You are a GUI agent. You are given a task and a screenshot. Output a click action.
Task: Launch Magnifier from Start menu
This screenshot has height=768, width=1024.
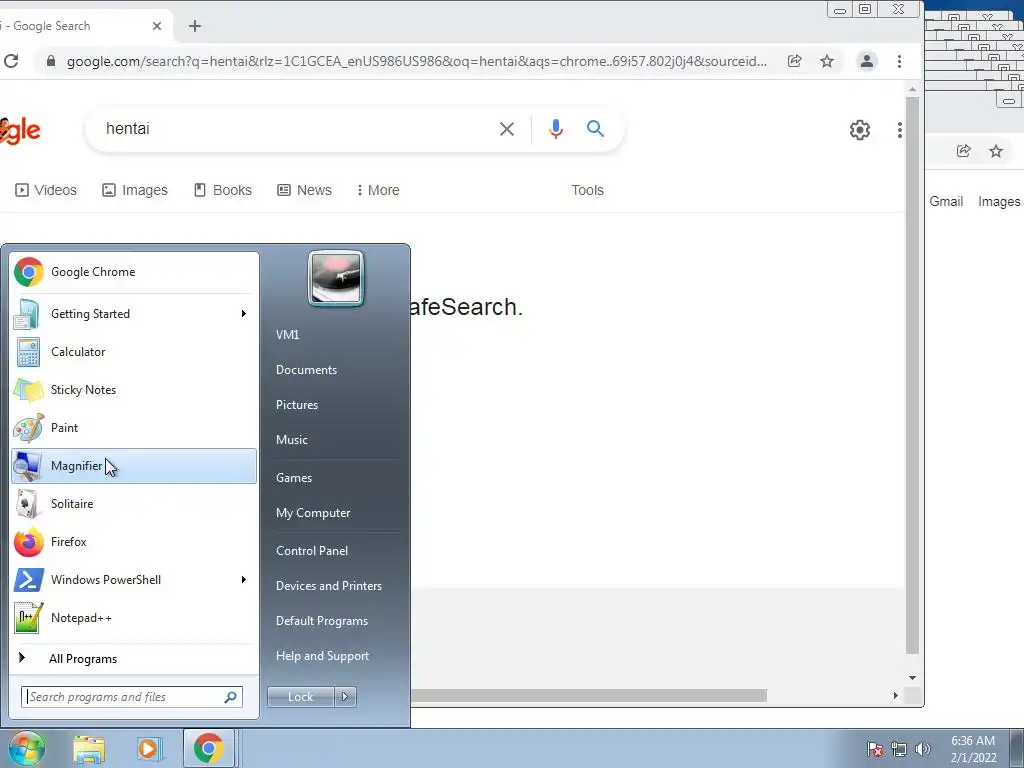(134, 466)
